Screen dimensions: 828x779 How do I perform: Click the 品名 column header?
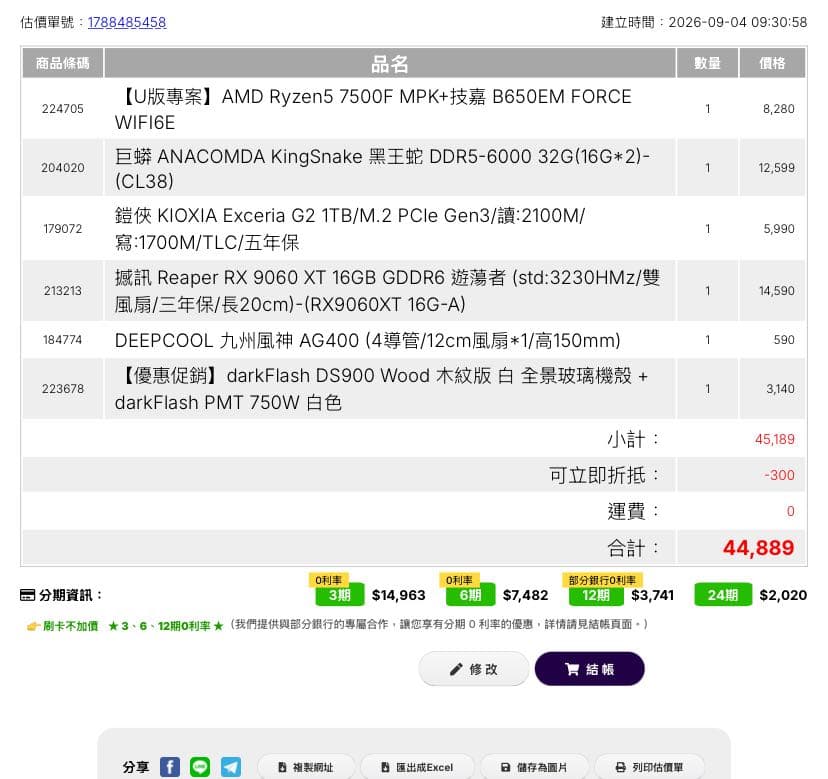point(390,63)
